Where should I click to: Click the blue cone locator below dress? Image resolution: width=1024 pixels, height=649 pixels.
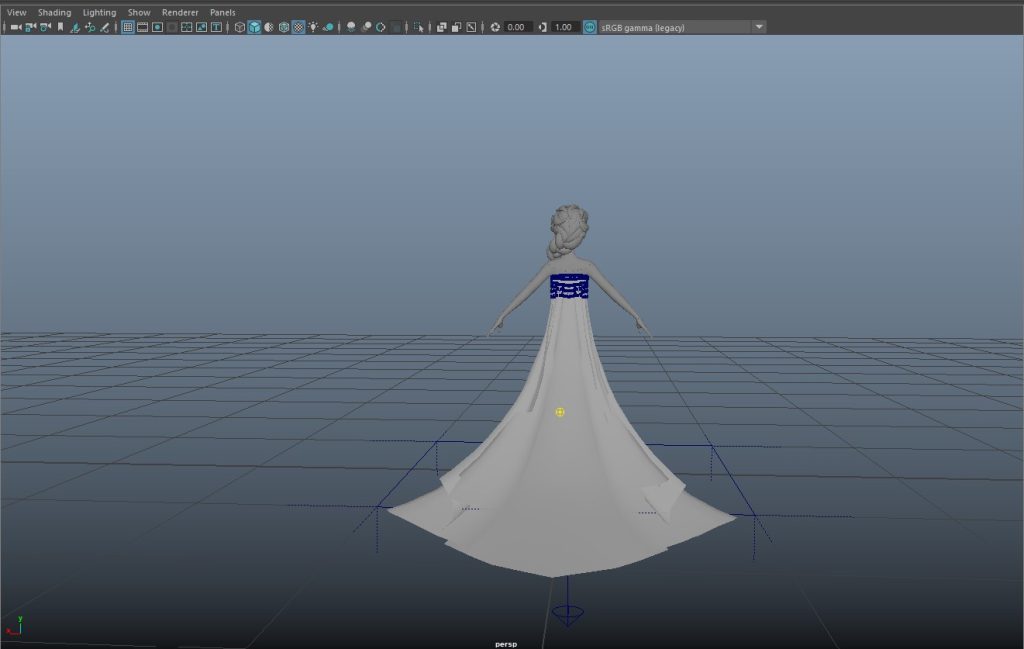point(568,614)
